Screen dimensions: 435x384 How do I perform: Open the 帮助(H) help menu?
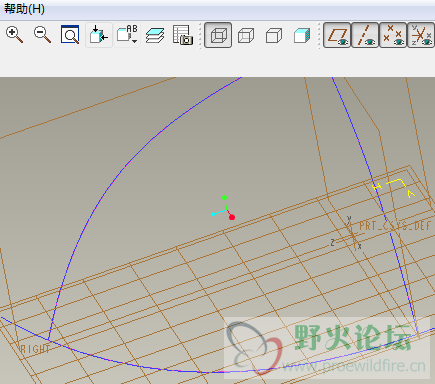tap(24, 9)
